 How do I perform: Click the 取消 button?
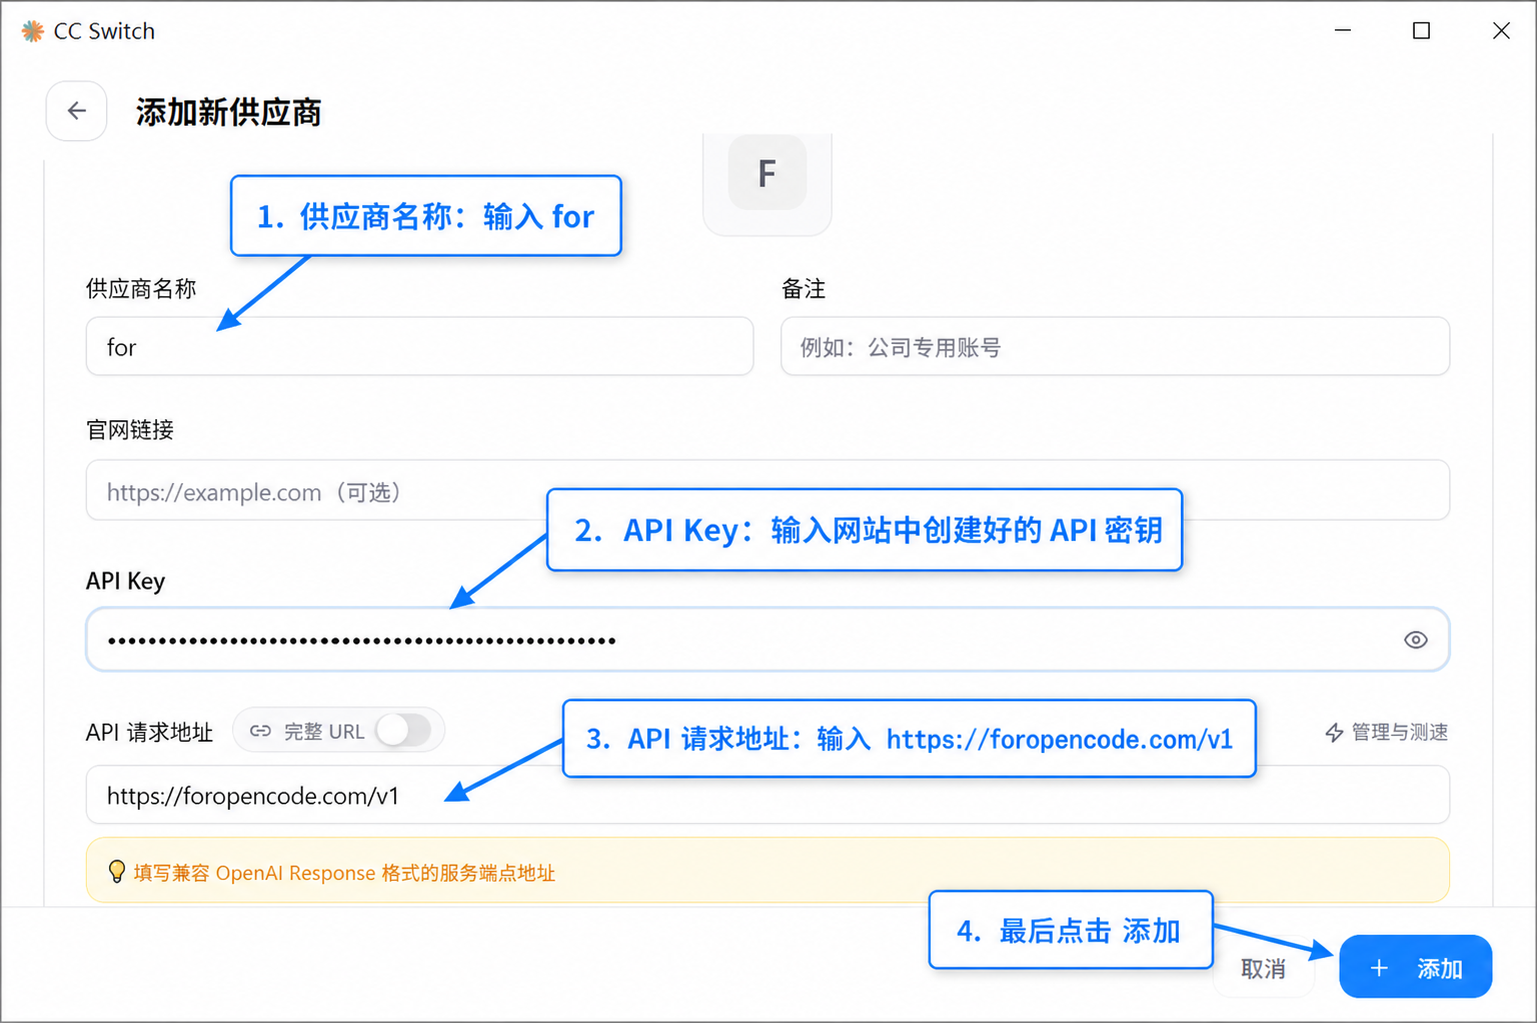click(1263, 968)
